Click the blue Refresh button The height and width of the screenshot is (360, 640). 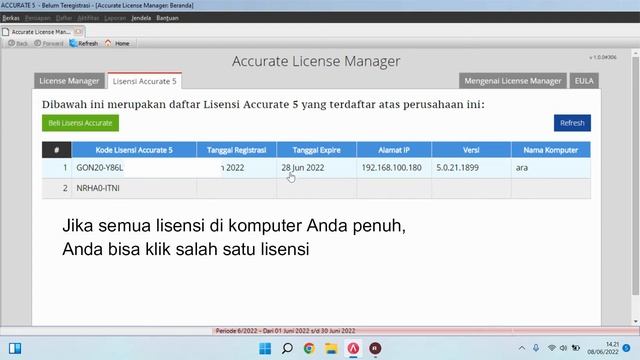572,123
